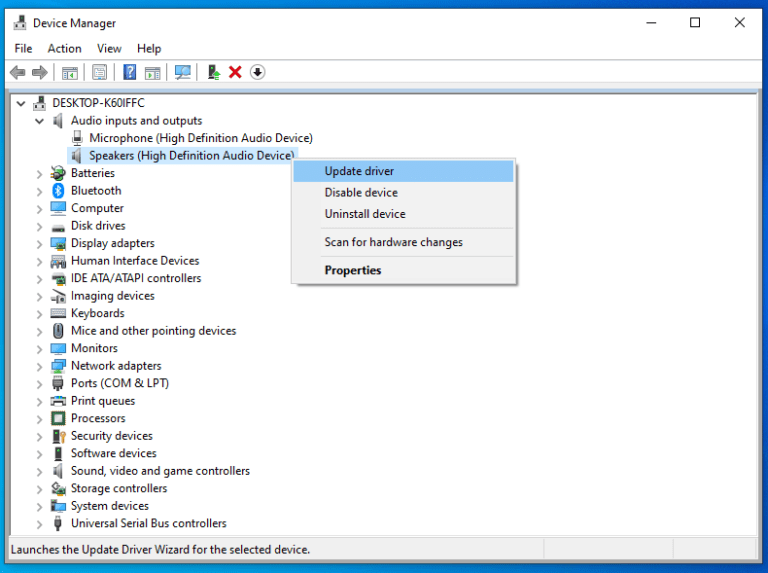Click the Universal Serial Bus controllers icon
This screenshot has width=768, height=573.
pyautogui.click(x=58, y=524)
